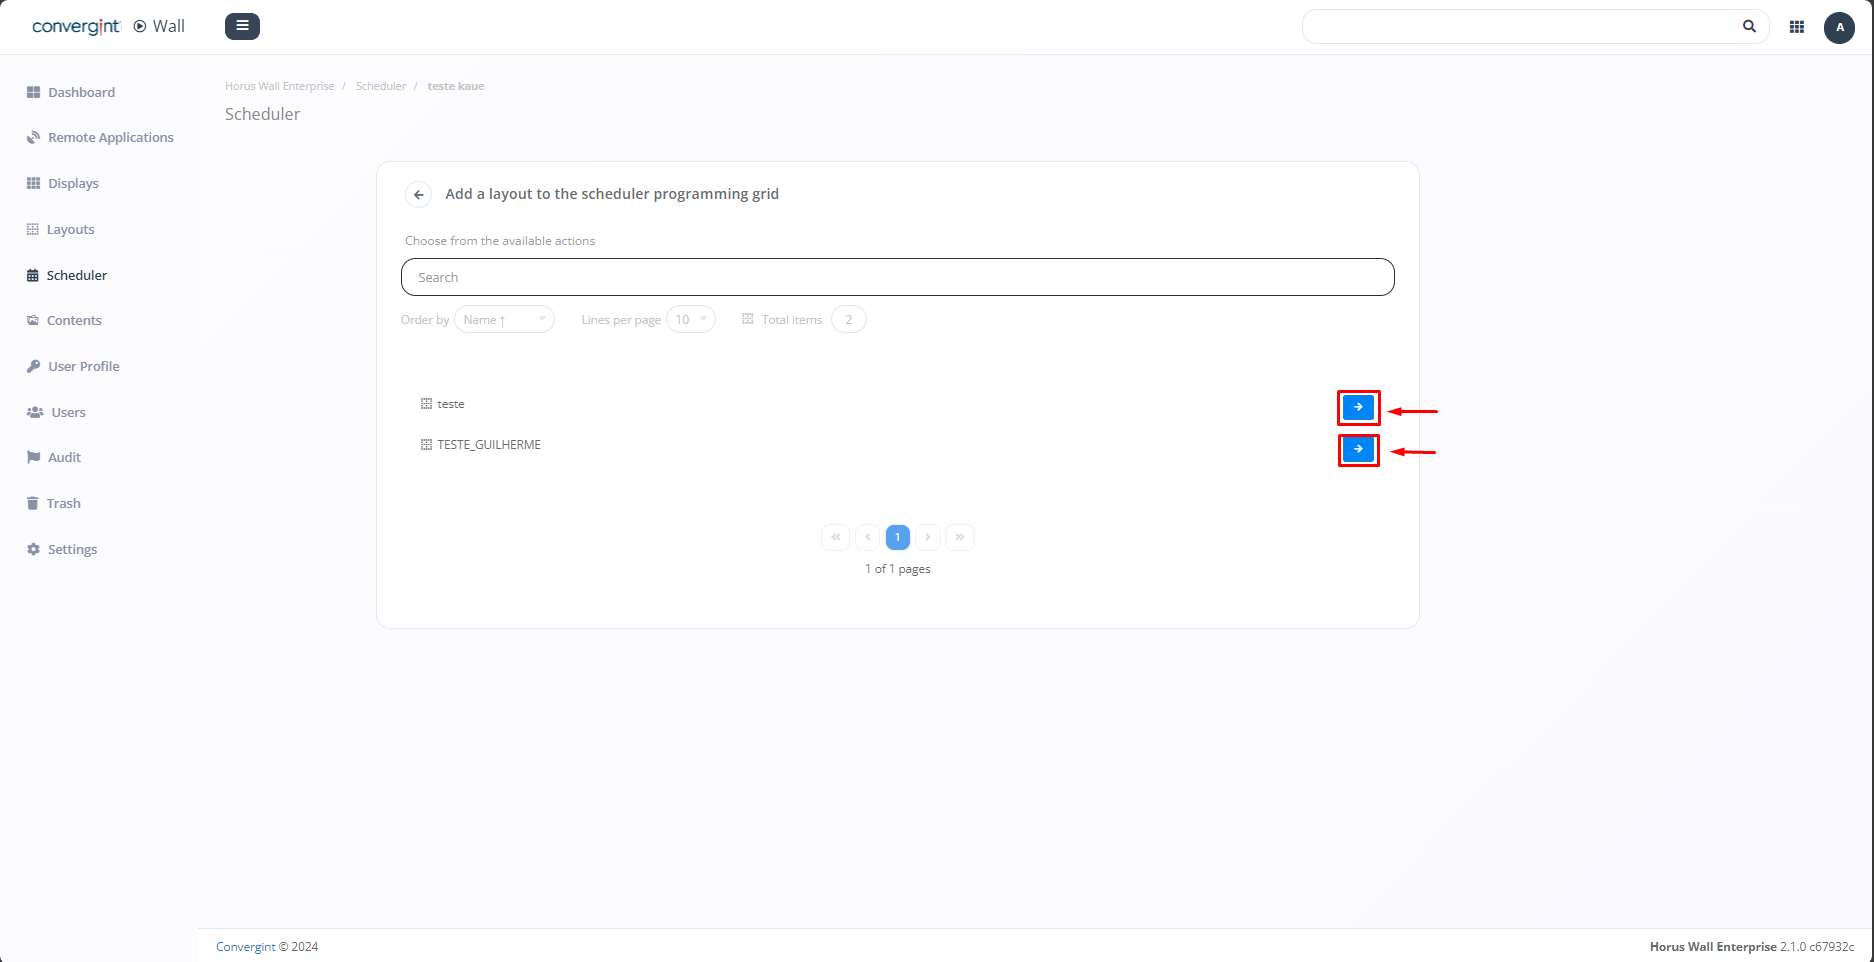Click the hamburger menu toggle button

[242, 26]
